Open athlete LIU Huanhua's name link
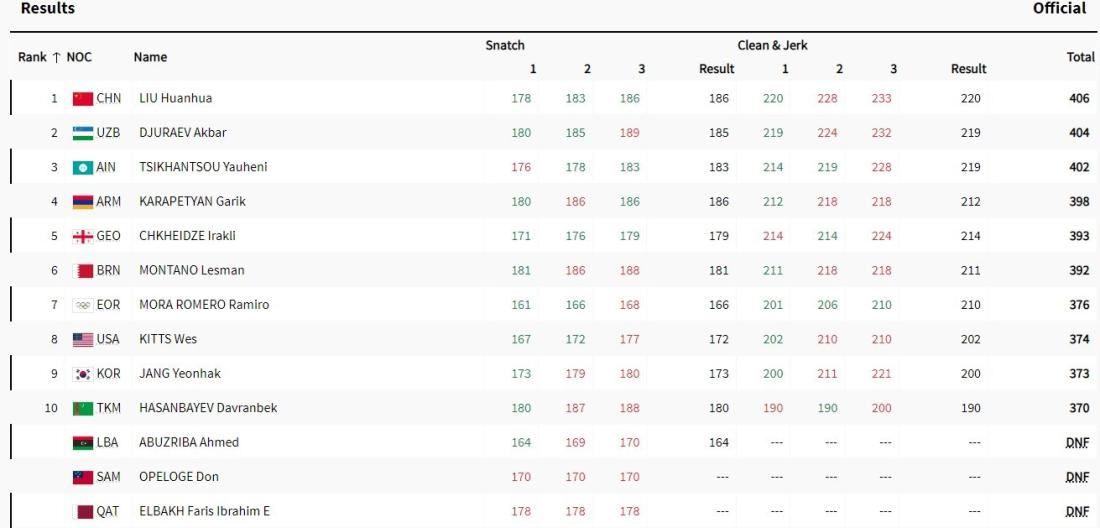The image size is (1100, 528). pos(175,99)
